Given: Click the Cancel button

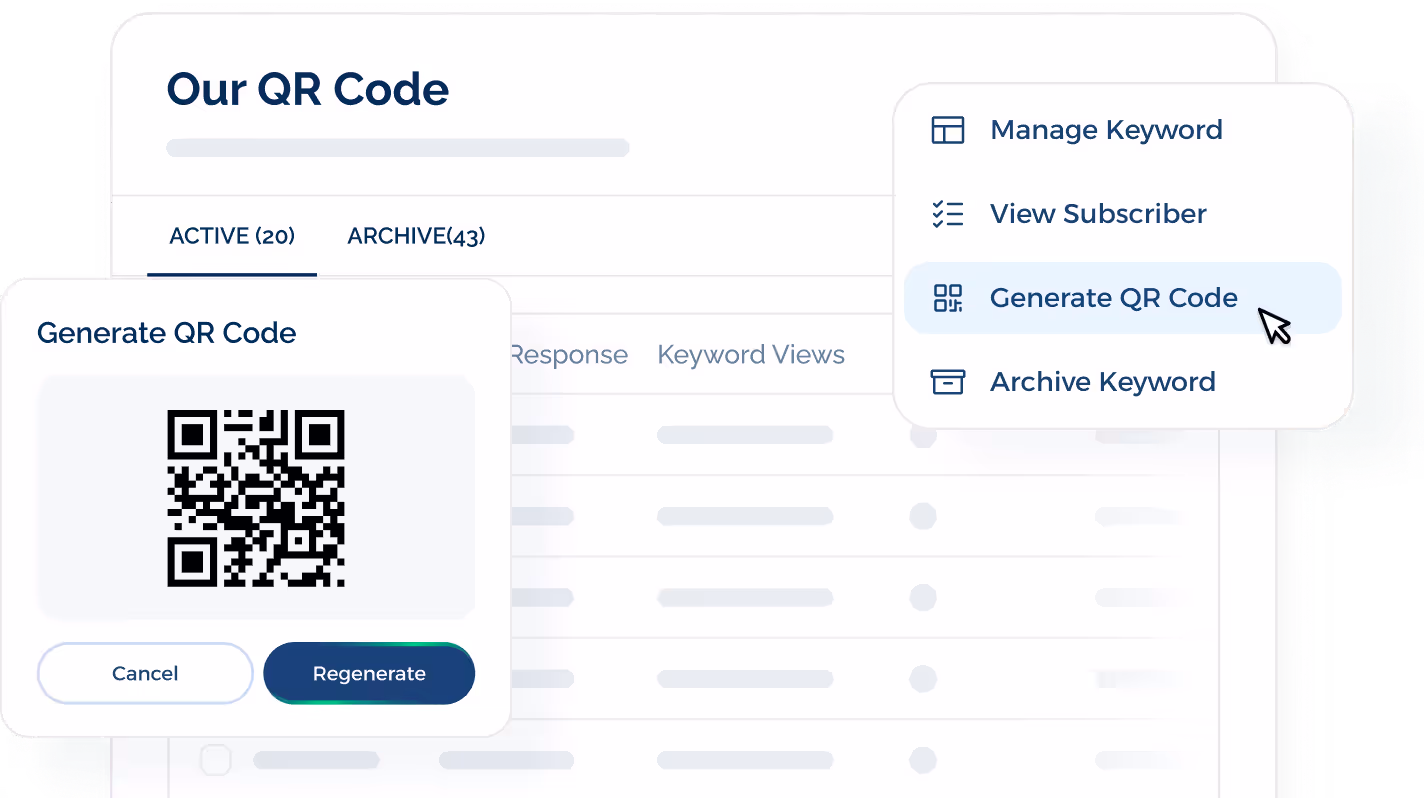Looking at the screenshot, I should click(x=144, y=673).
